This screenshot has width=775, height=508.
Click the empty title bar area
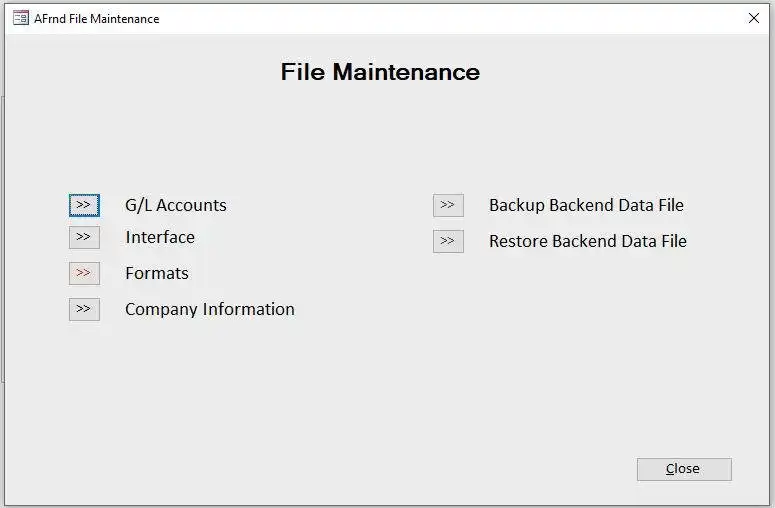coord(450,18)
